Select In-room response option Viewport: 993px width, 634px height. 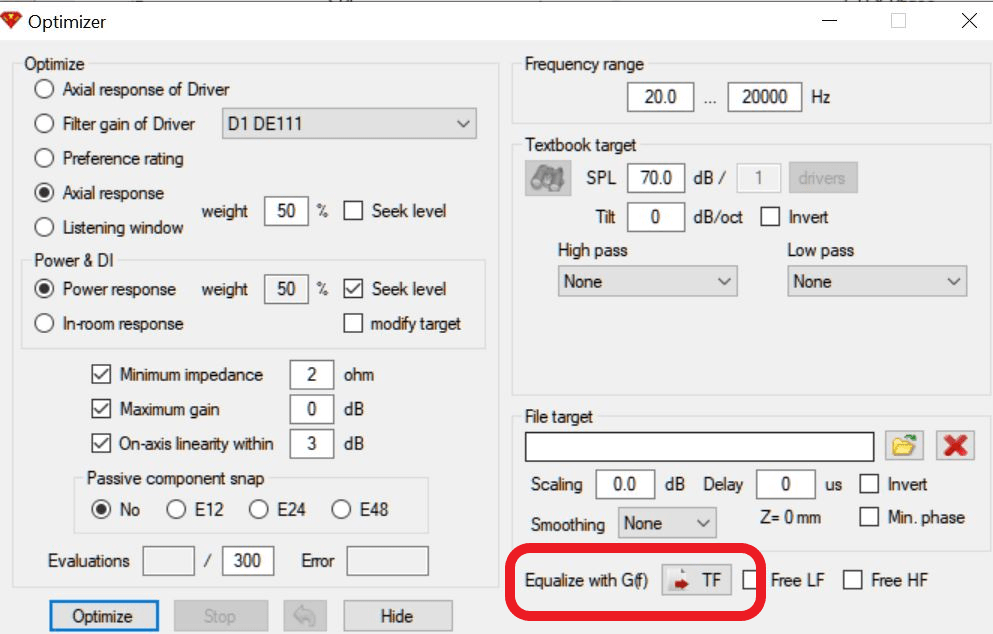[x=44, y=323]
